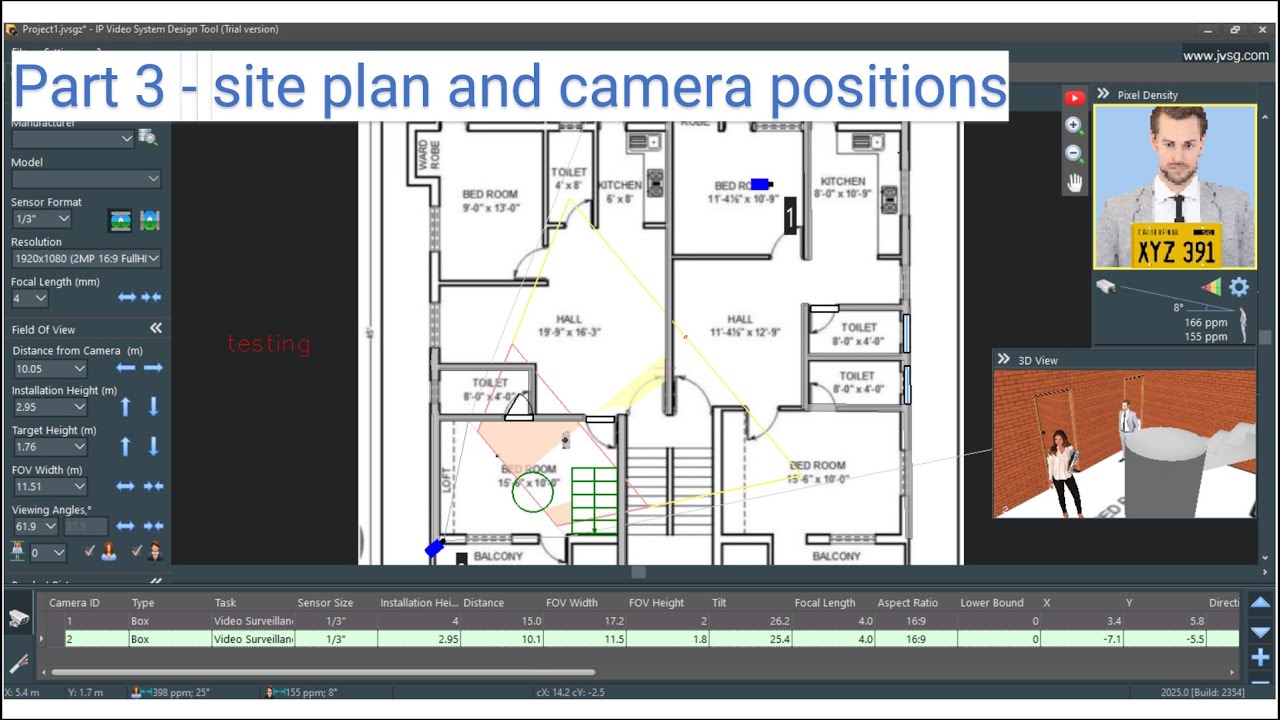Widen viewing angle with expand arrows
The image size is (1280, 720).
tap(125, 525)
